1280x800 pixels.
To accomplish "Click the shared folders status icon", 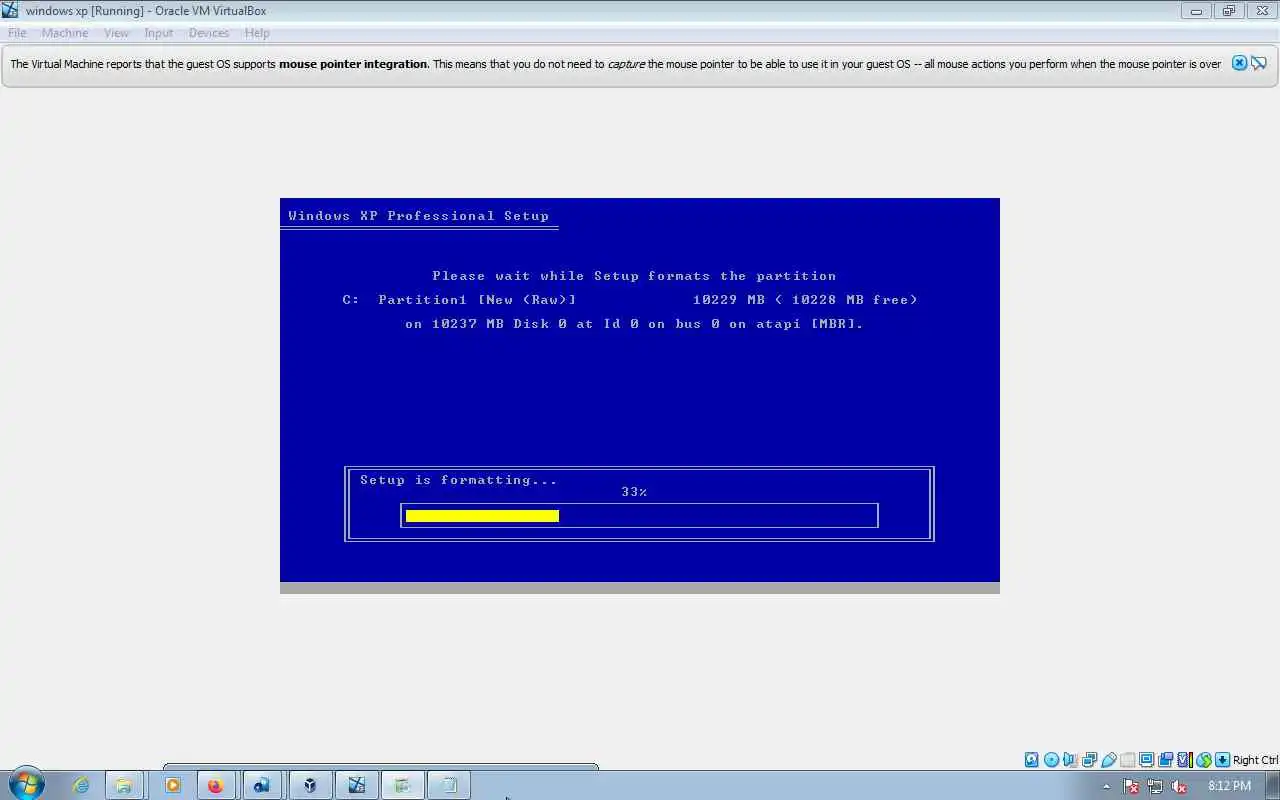I will pos(1128,760).
